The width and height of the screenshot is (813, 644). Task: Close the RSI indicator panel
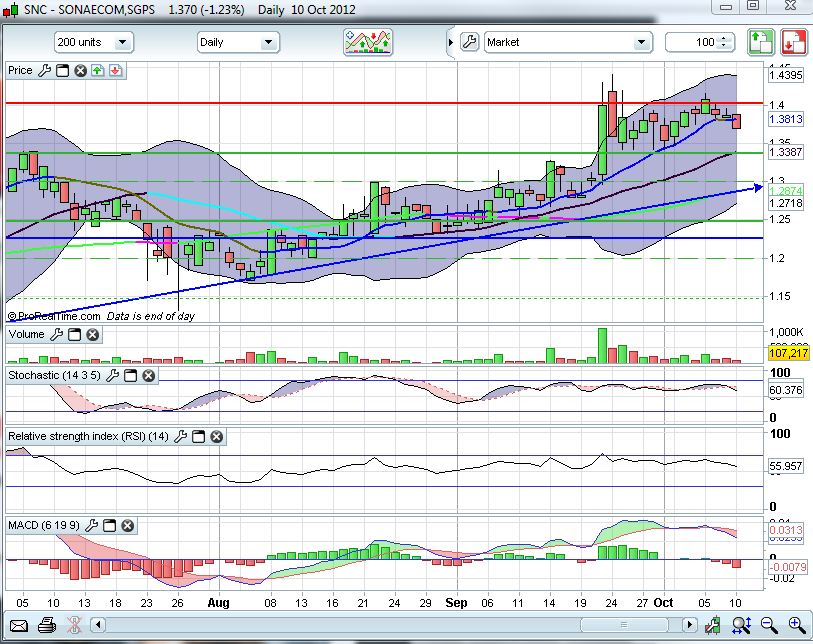(x=217, y=437)
